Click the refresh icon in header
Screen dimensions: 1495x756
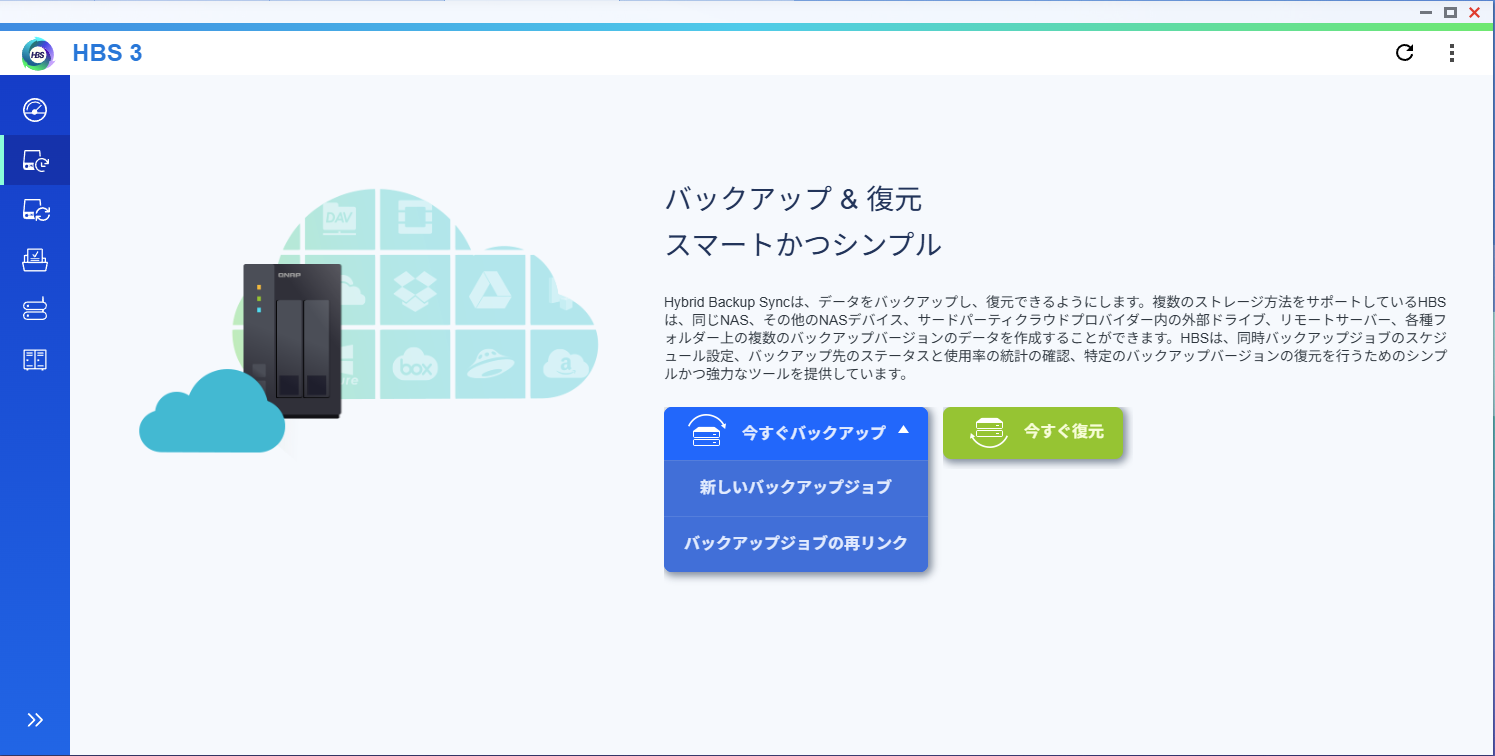point(1404,53)
